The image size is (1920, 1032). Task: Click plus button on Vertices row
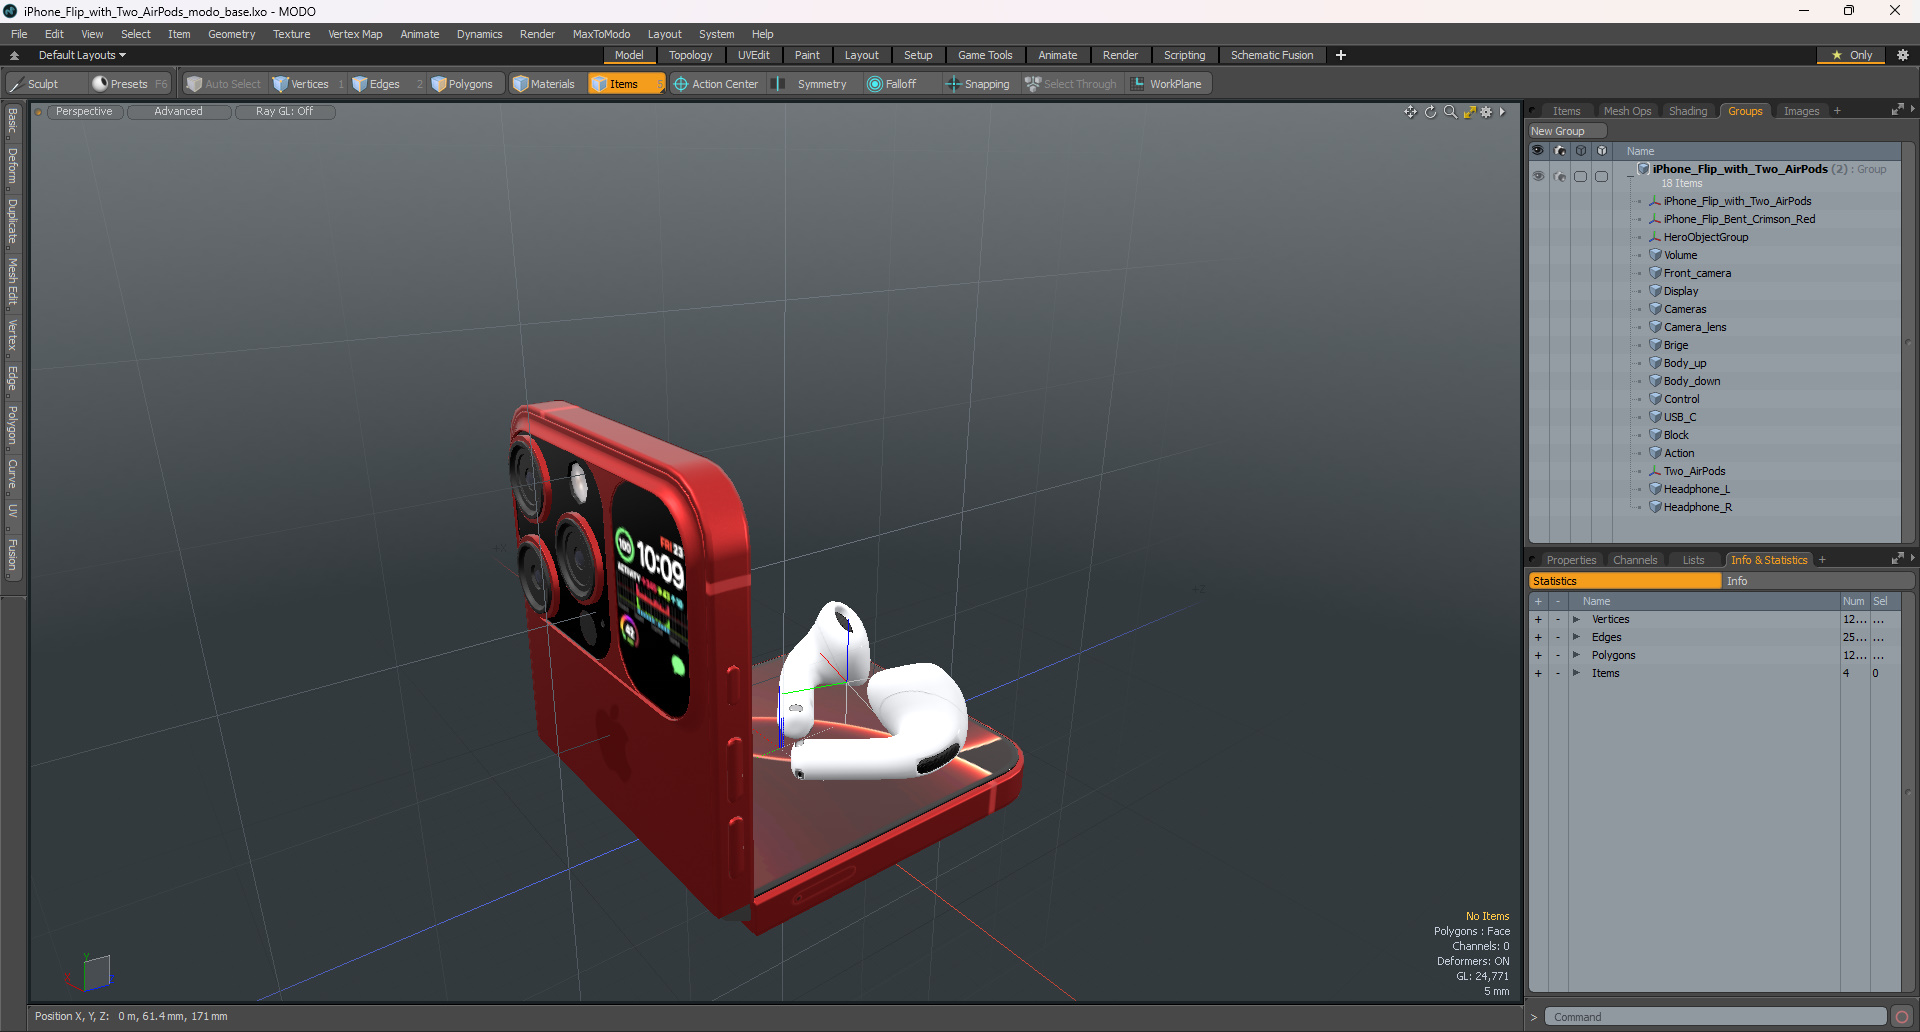click(1538, 619)
